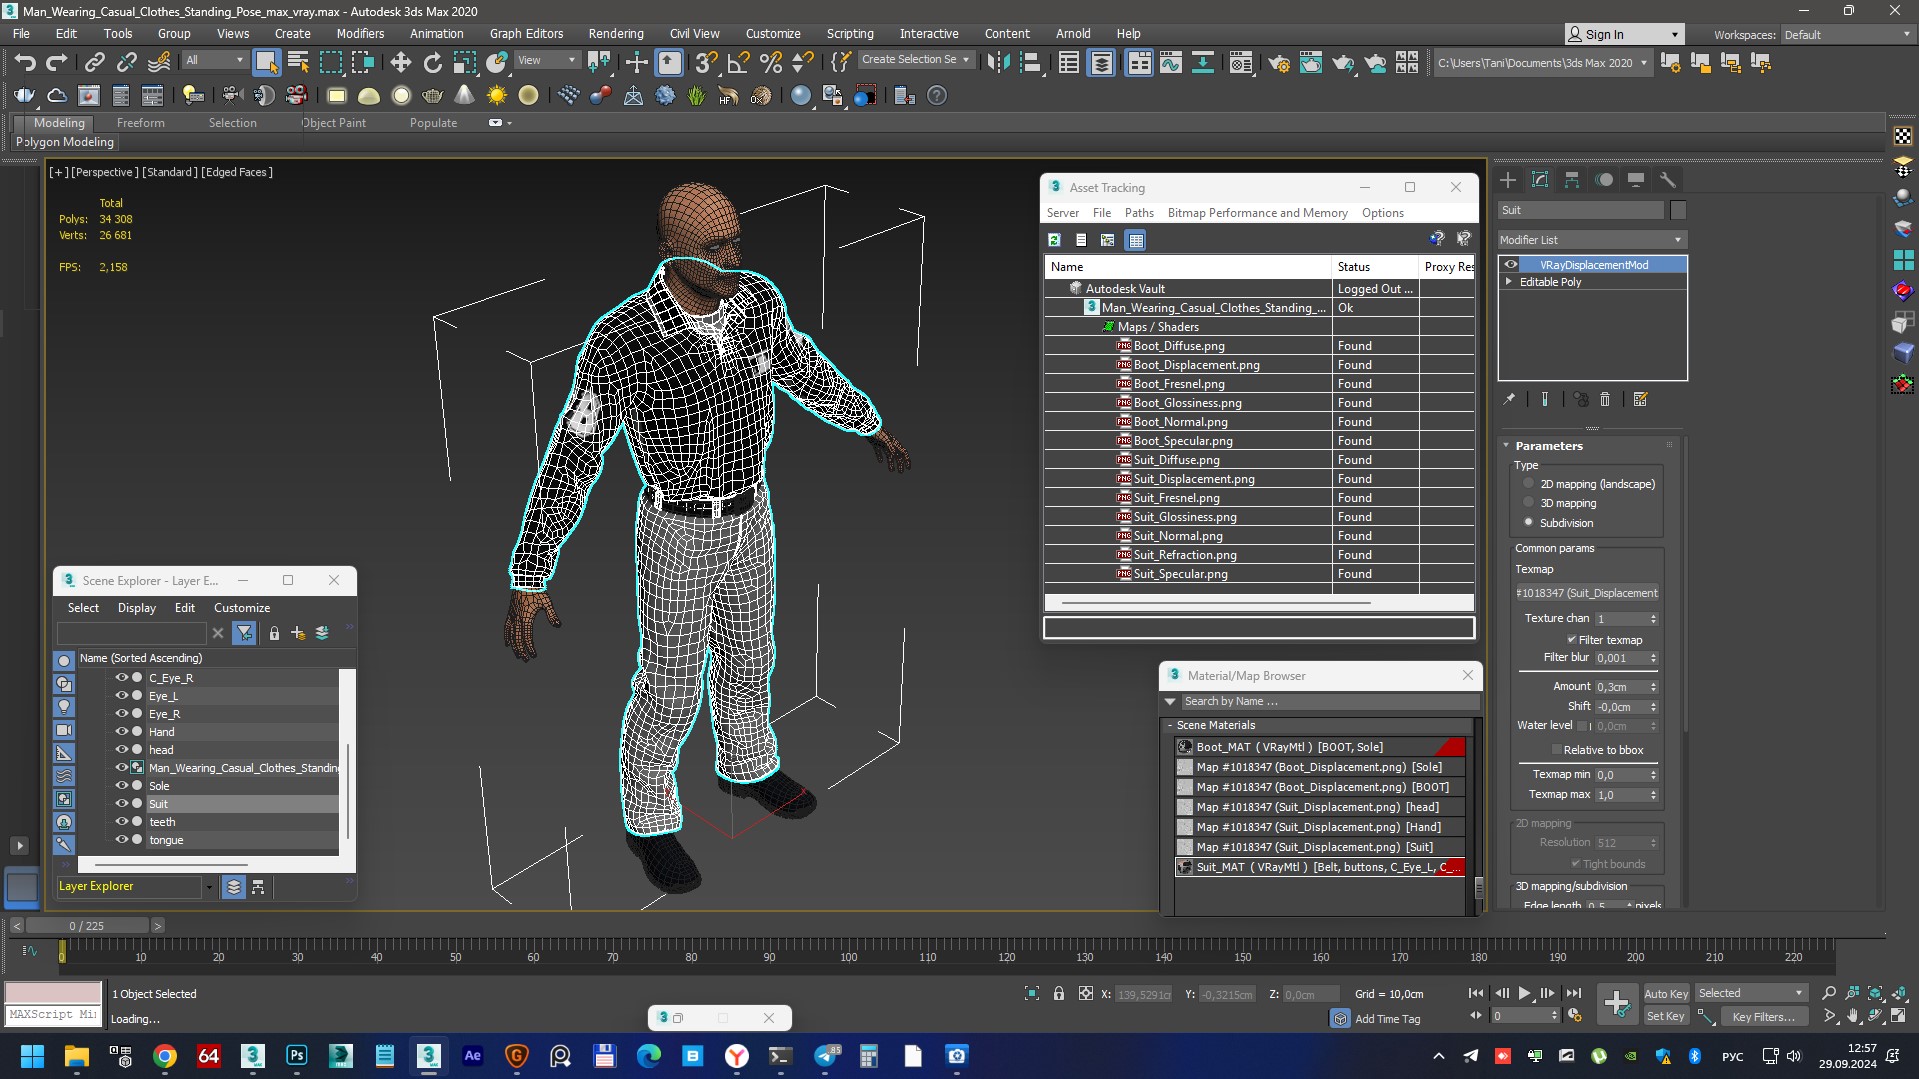Switch to the Freeform ribbon tab
The image size is (1919, 1079).
point(140,123)
